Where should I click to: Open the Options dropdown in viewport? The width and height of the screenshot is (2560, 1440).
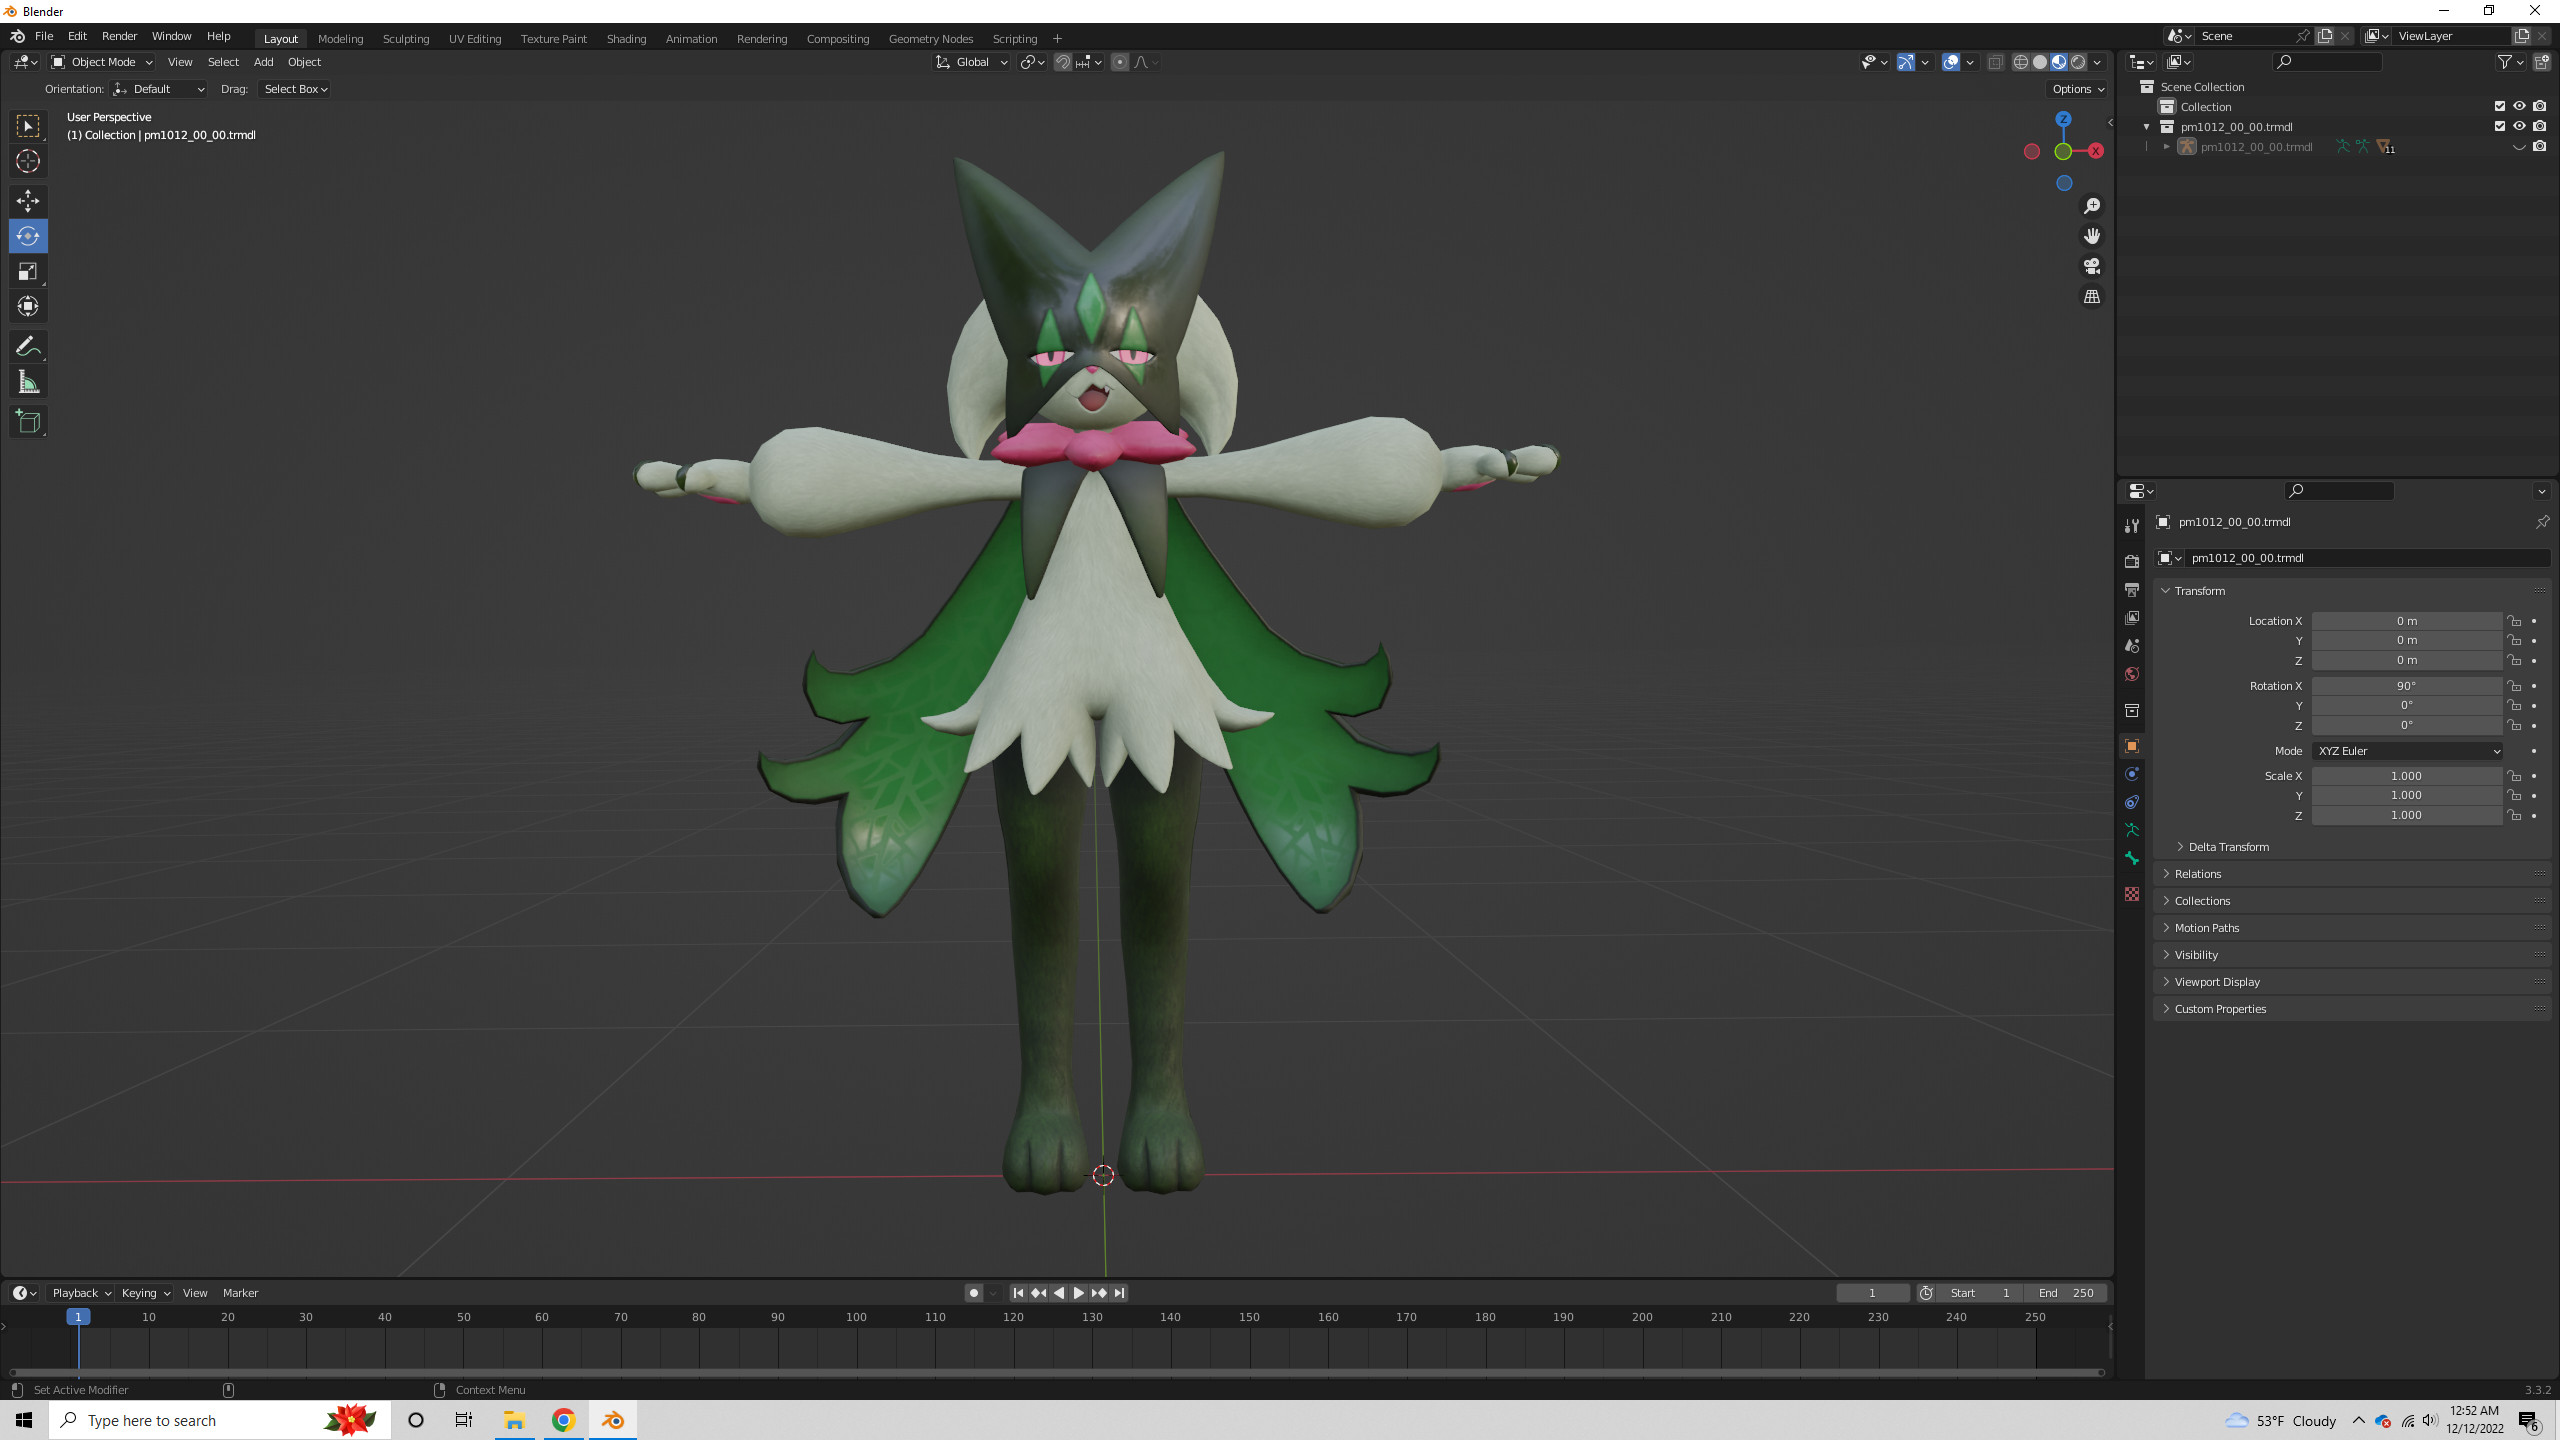click(x=2078, y=89)
